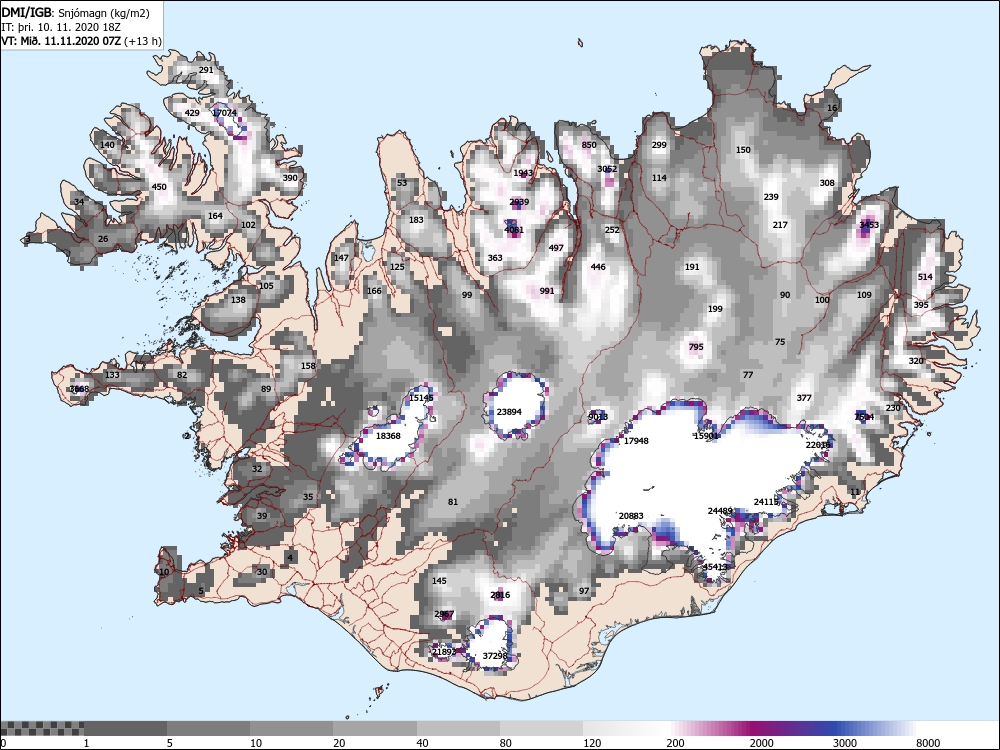The image size is (1000, 750).
Task: Click the snow value 15901
Action: click(x=707, y=436)
